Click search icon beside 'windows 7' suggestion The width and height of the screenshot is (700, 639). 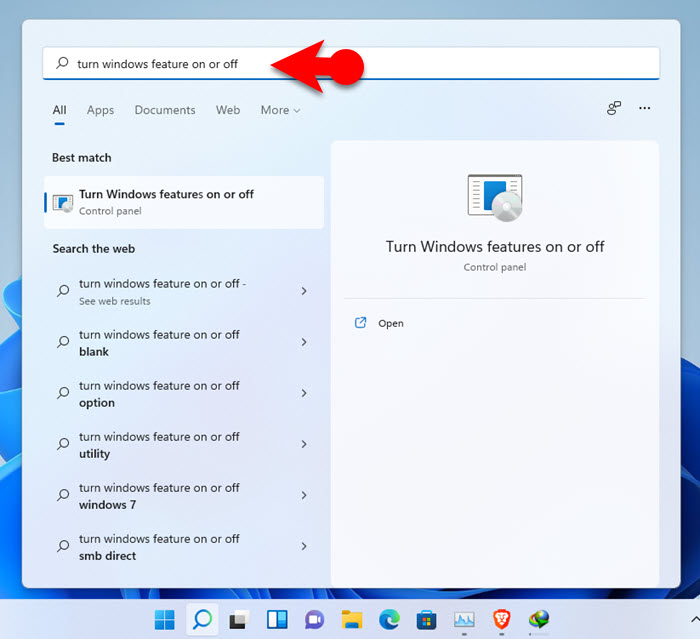coord(63,495)
